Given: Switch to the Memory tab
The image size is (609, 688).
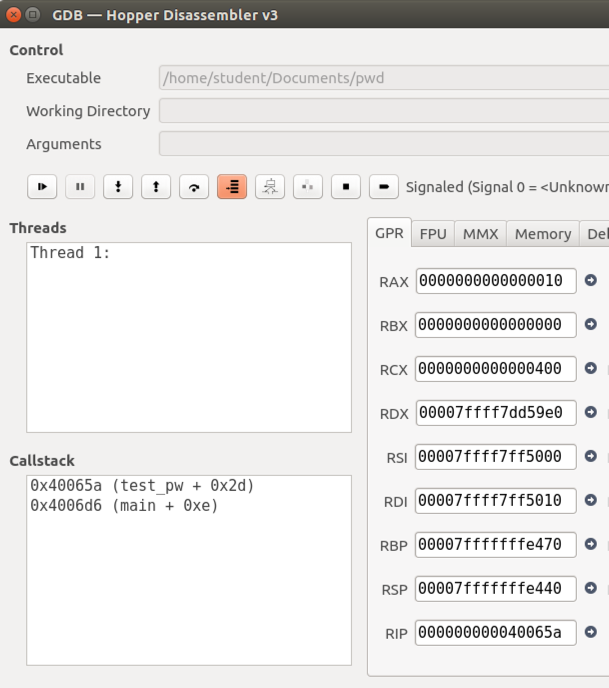Looking at the screenshot, I should click(543, 234).
